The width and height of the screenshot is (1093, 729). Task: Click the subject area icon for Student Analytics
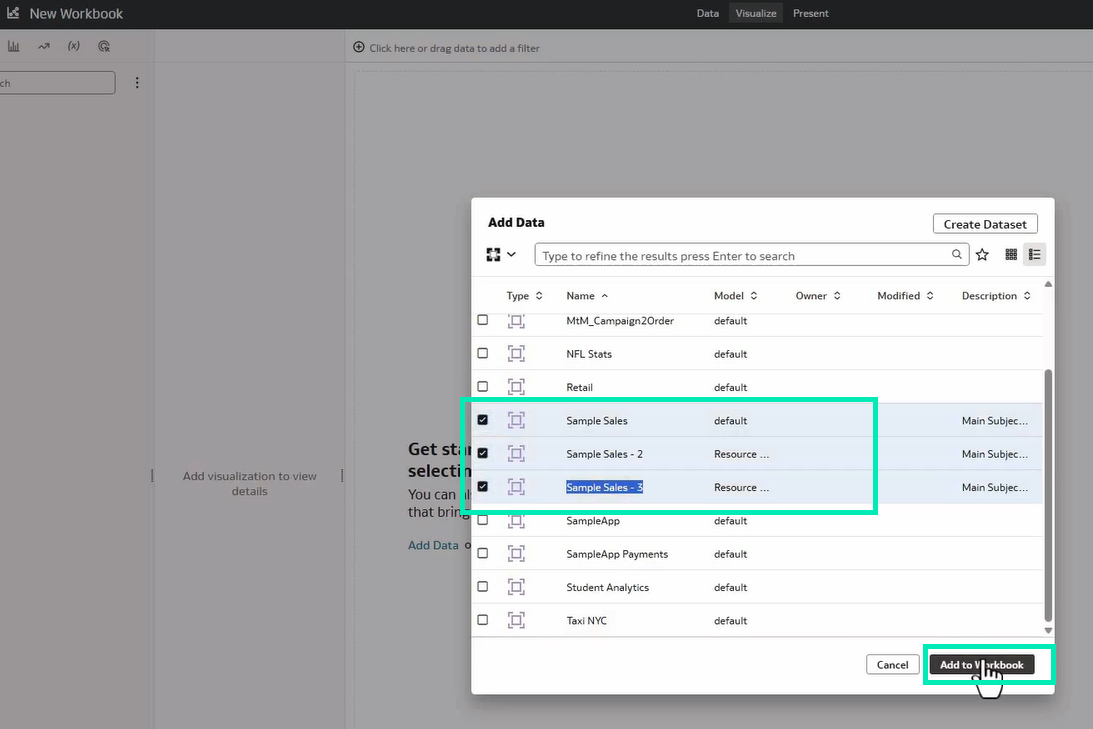[516, 587]
